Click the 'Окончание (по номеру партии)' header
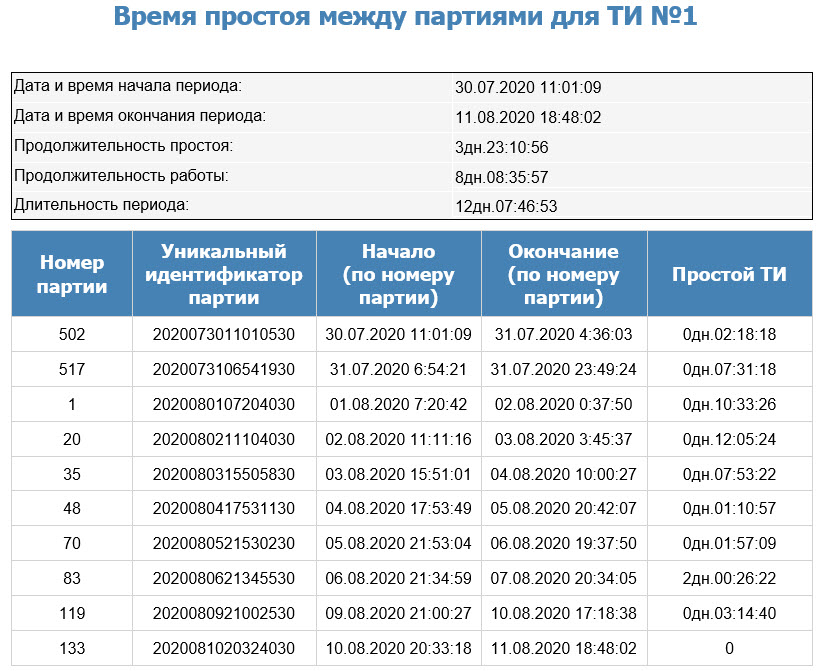The image size is (818, 671). 563,275
